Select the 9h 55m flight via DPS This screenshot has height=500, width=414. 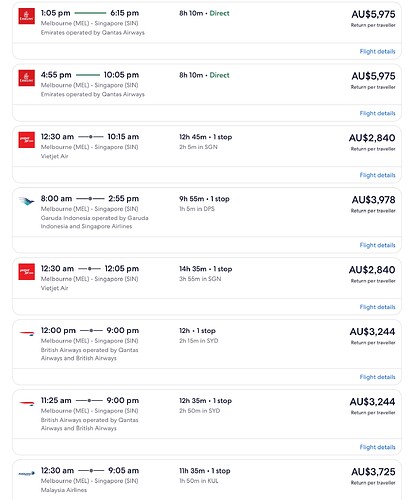pos(207,212)
